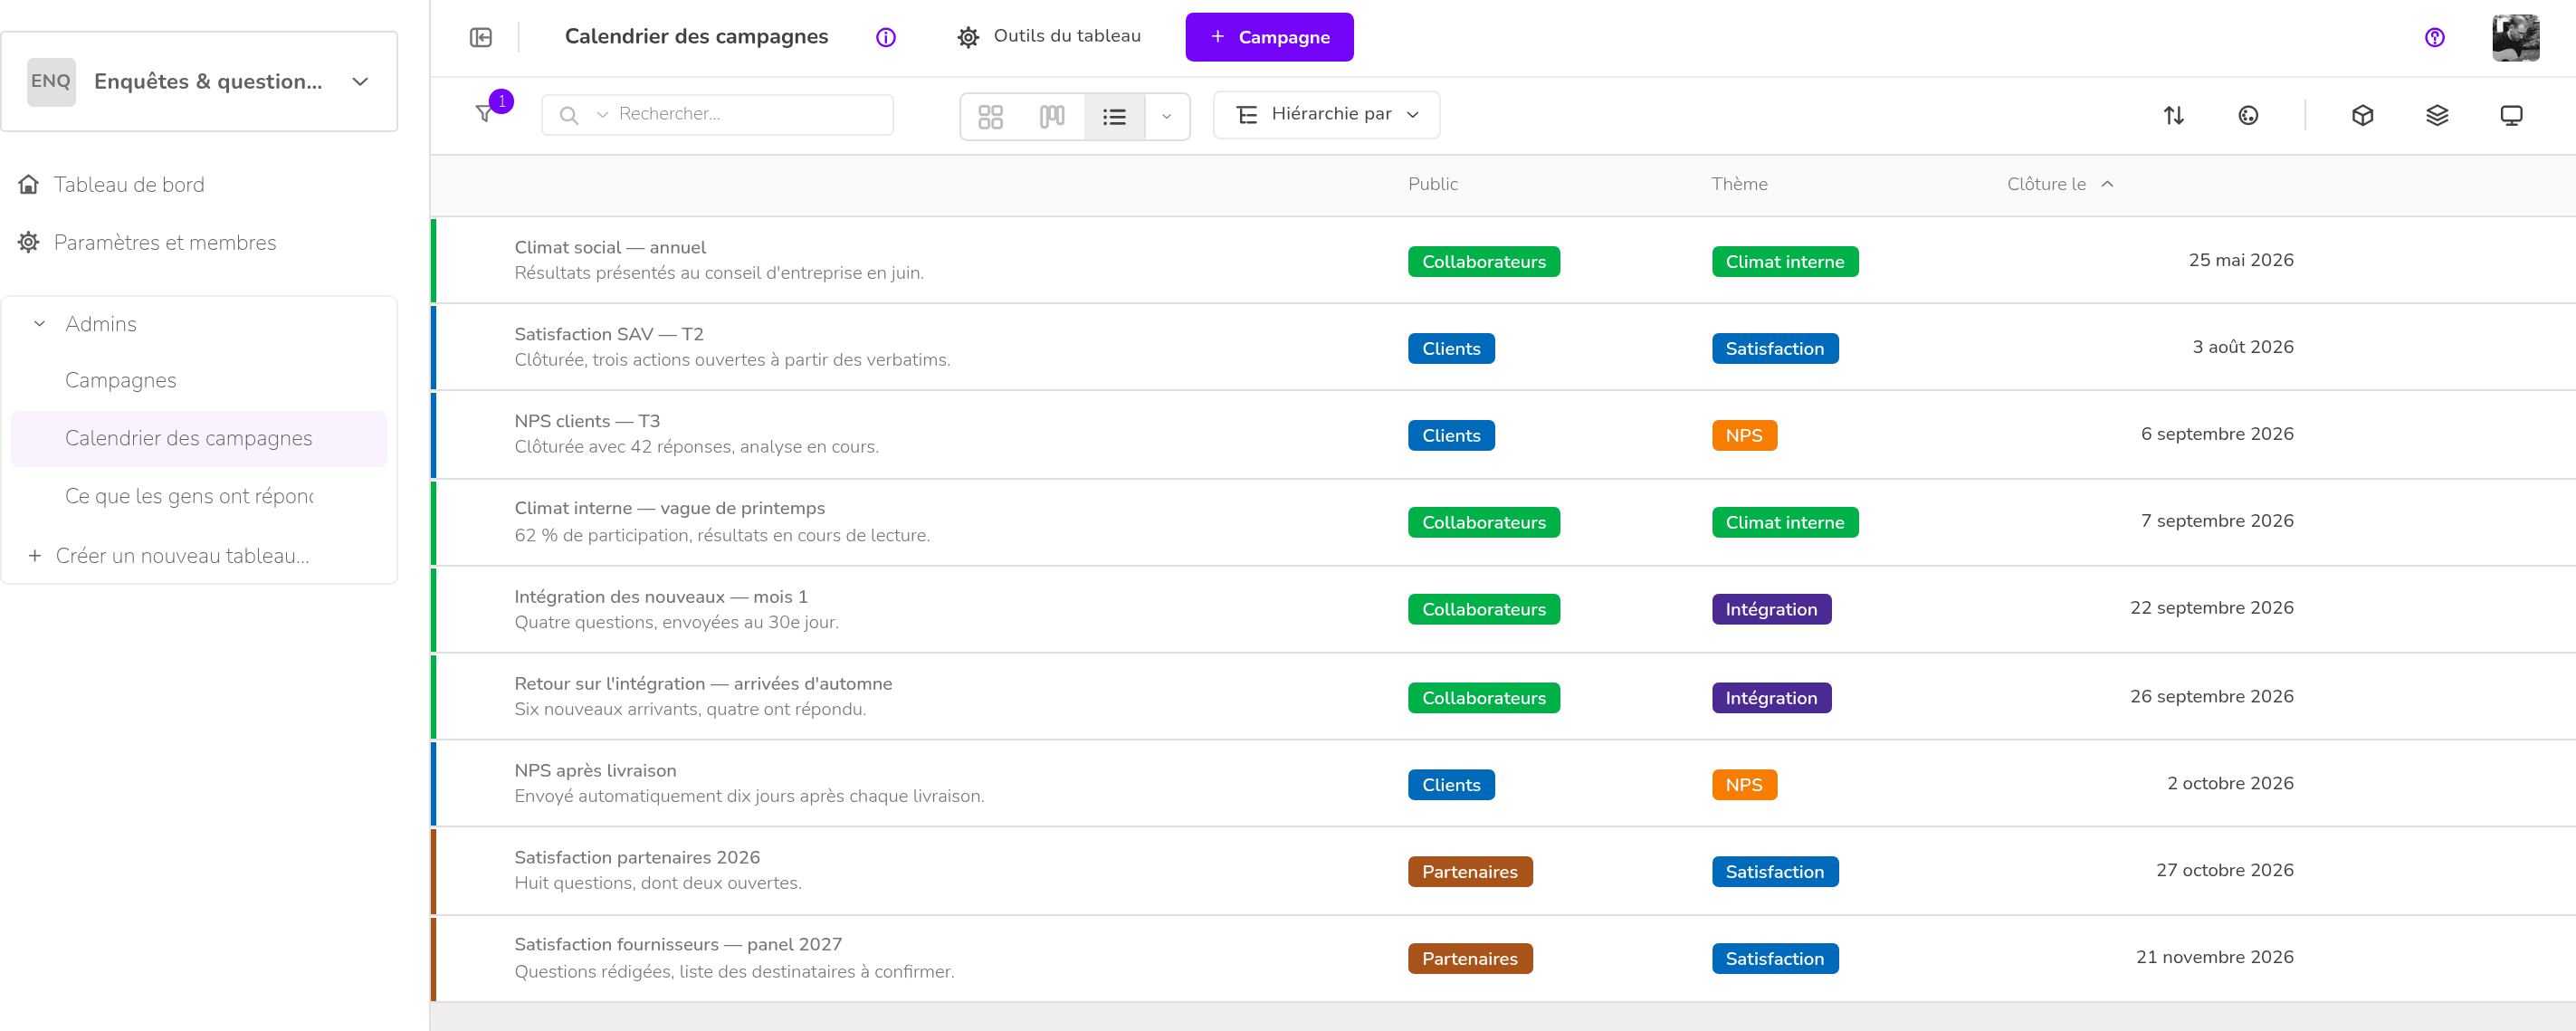
Task: Click Créer un nouveau tableau
Action: [182, 555]
